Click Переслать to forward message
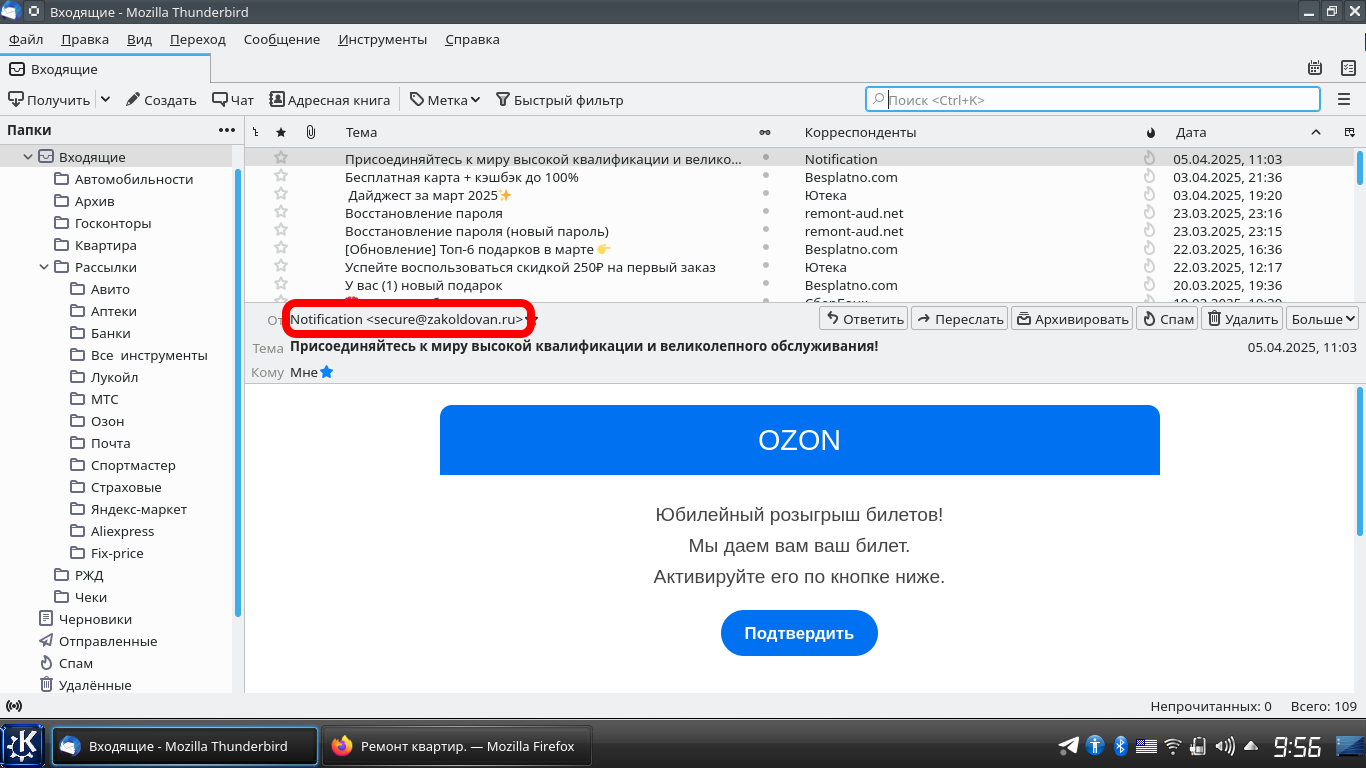The image size is (1366, 768). point(959,319)
